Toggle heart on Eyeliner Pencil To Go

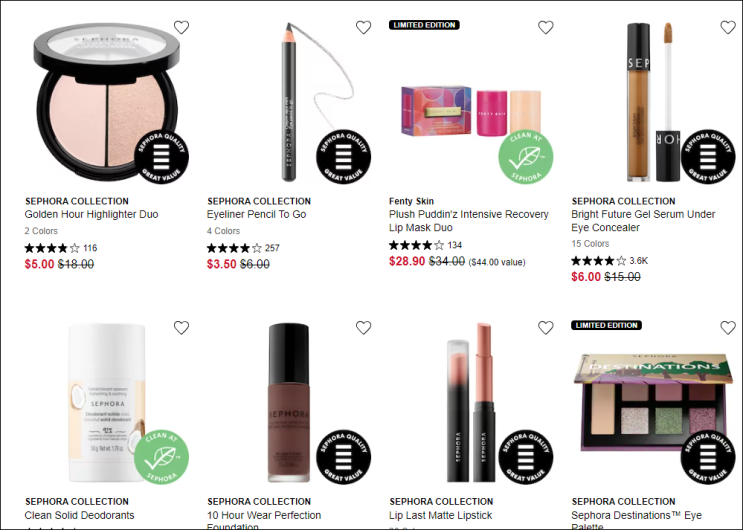pos(363,27)
